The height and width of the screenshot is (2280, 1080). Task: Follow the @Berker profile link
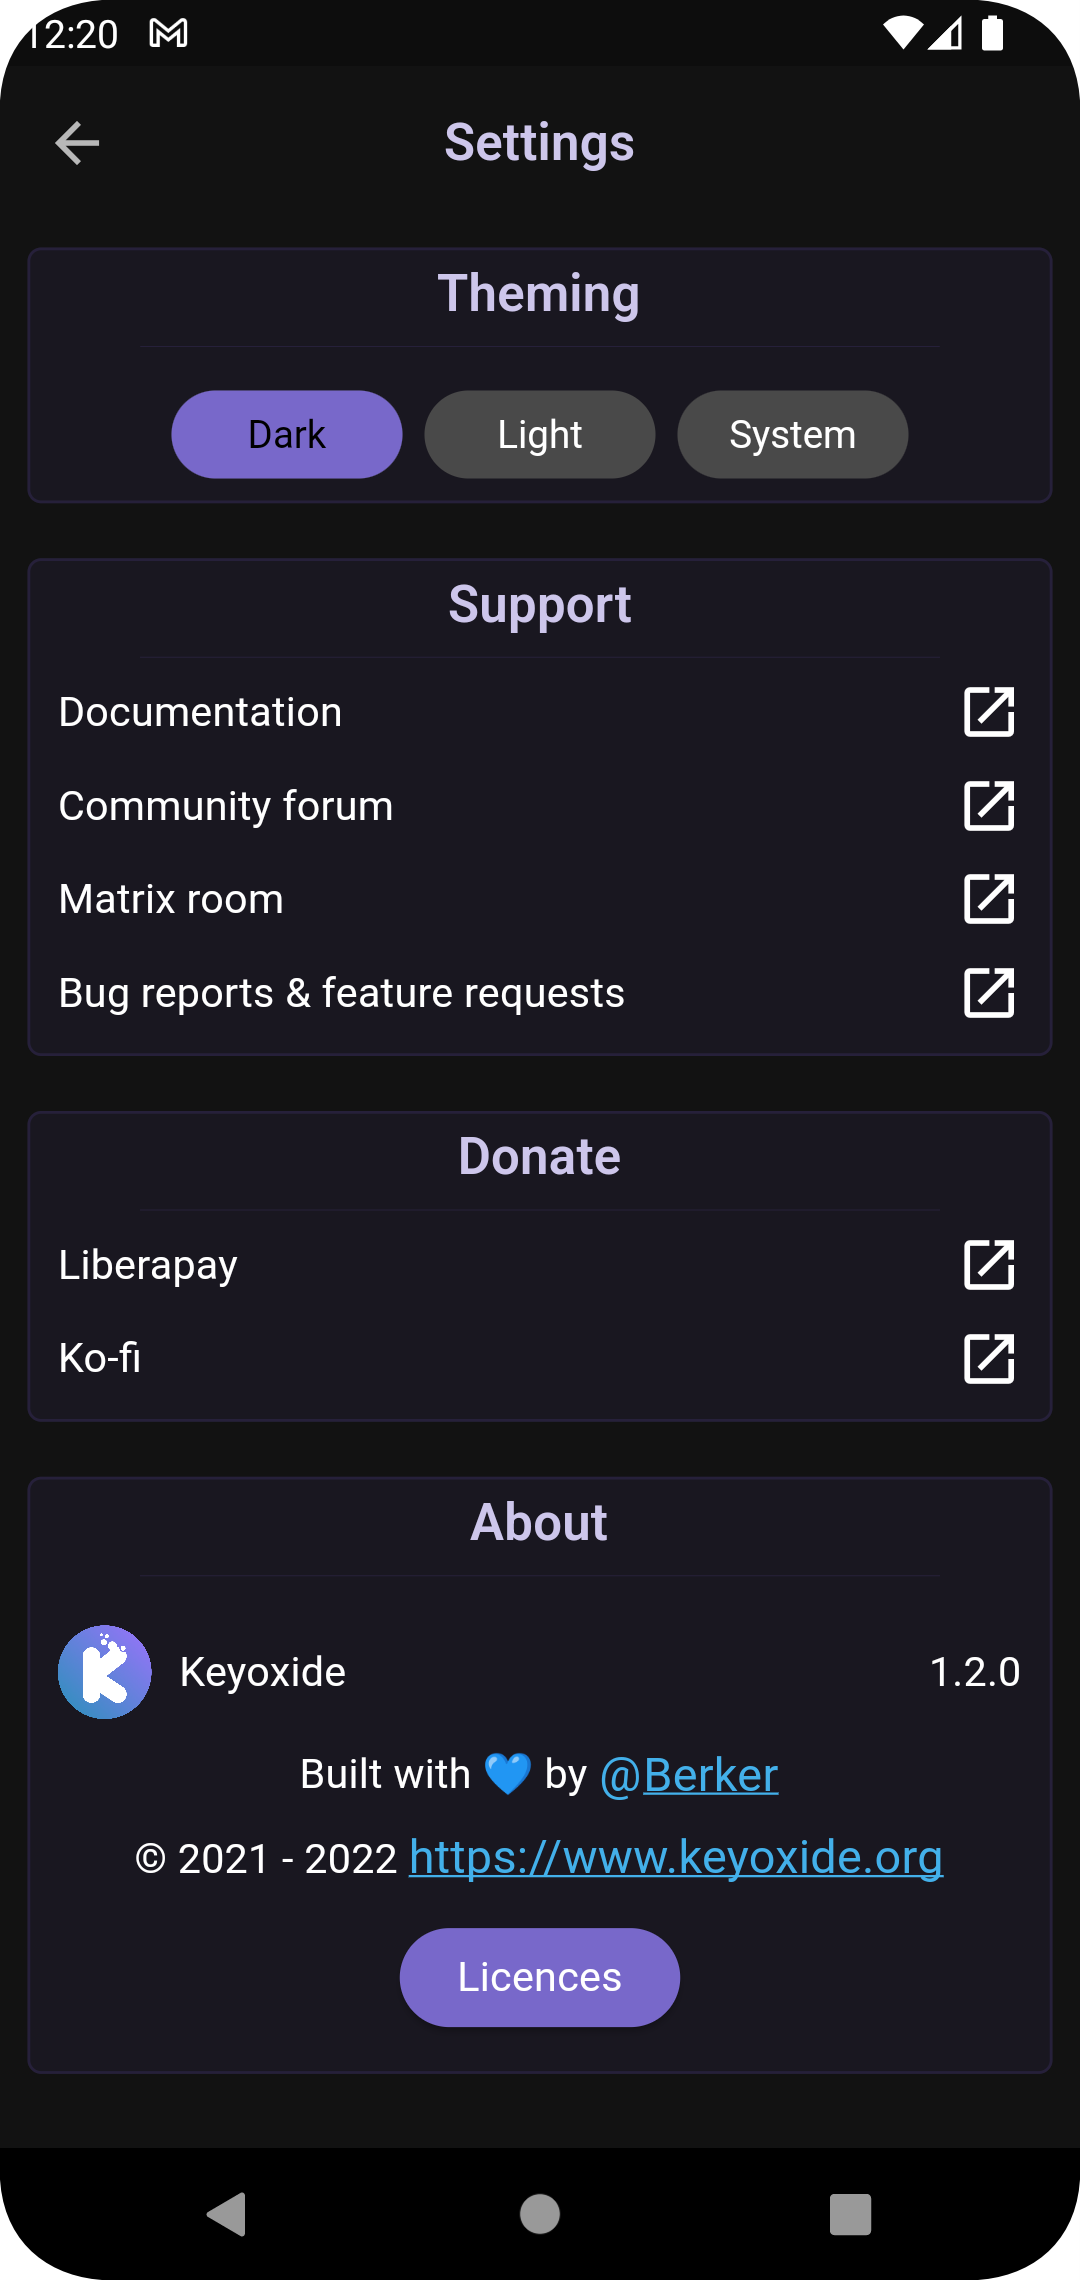689,1776
